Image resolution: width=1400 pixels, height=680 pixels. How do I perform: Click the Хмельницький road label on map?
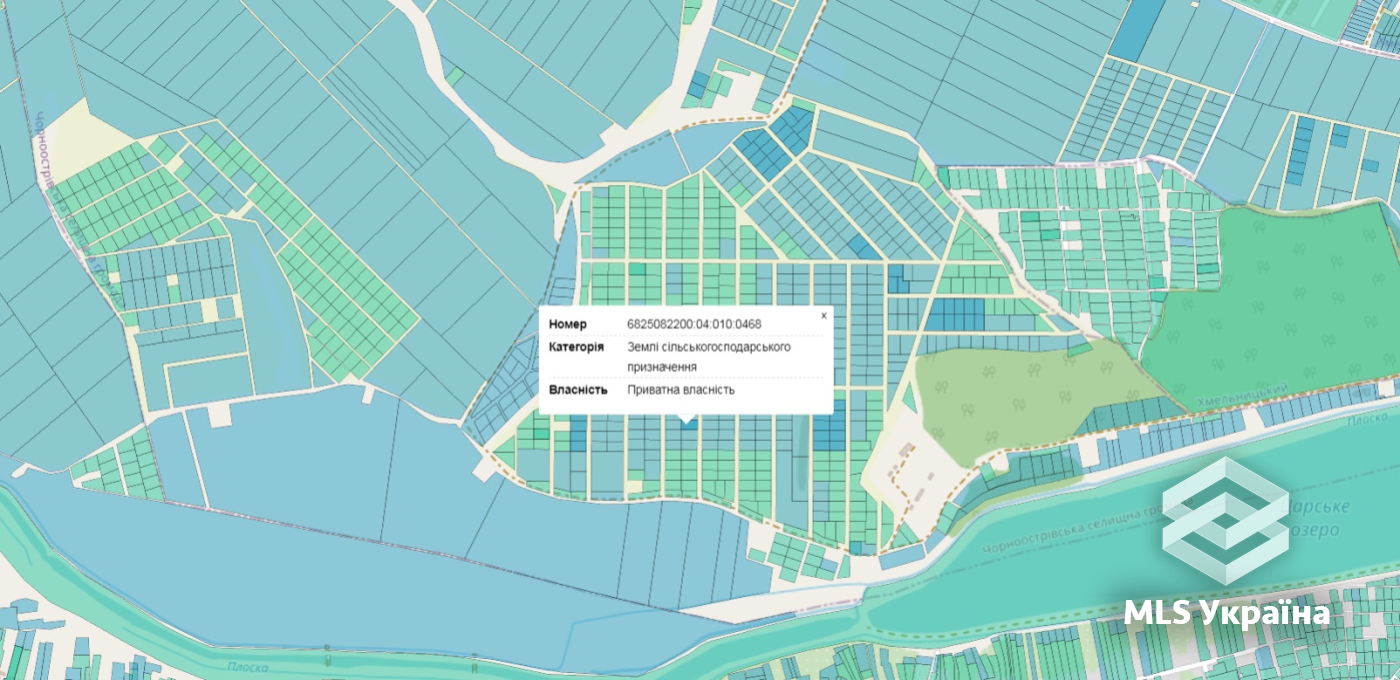tap(1240, 397)
